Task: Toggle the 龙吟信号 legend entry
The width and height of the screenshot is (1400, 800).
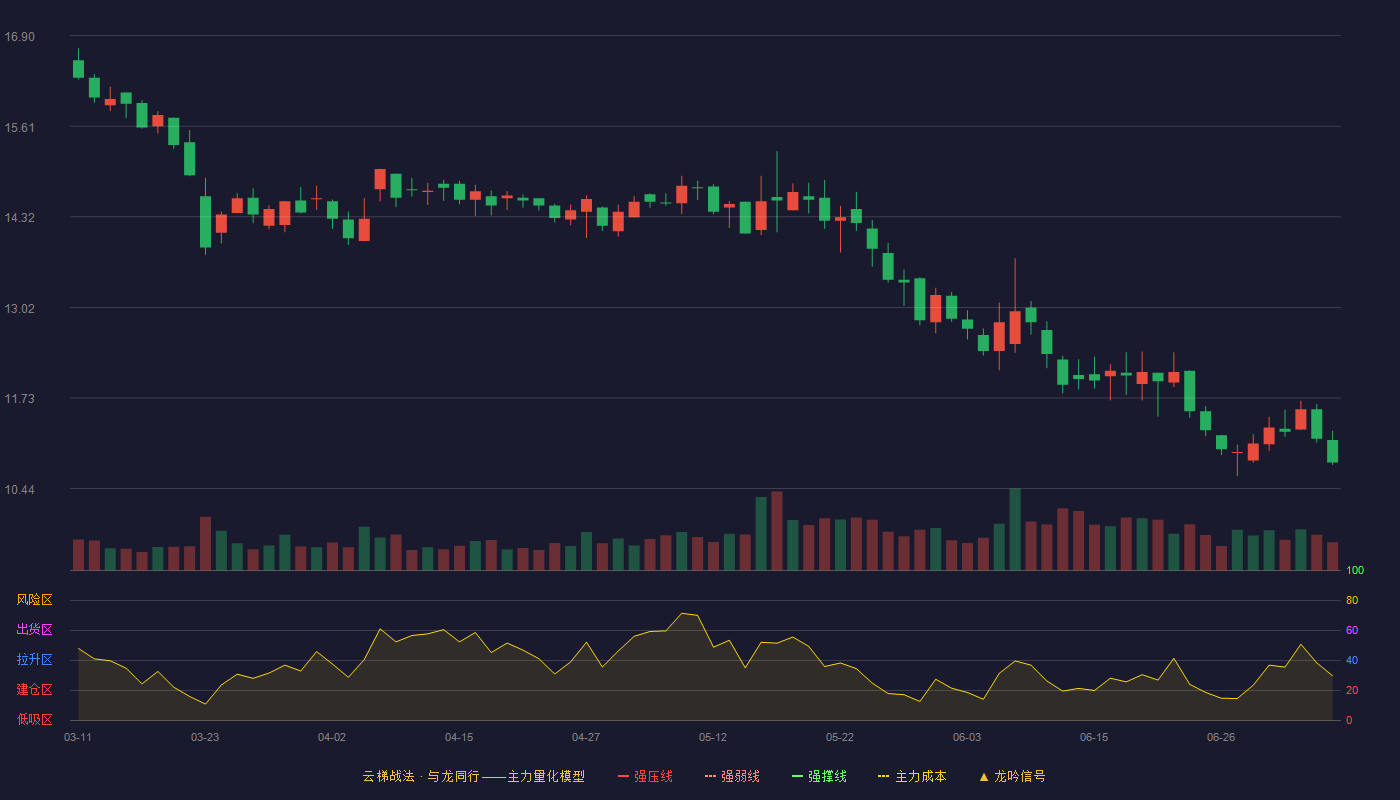Action: pyautogui.click(x=1012, y=776)
